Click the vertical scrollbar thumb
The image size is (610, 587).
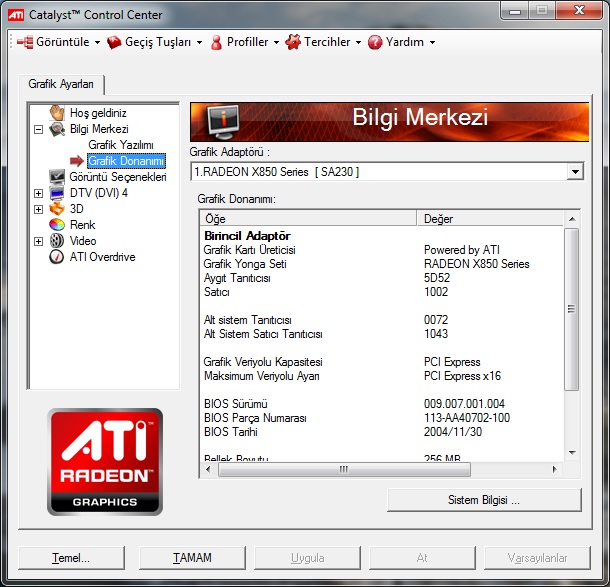point(571,309)
